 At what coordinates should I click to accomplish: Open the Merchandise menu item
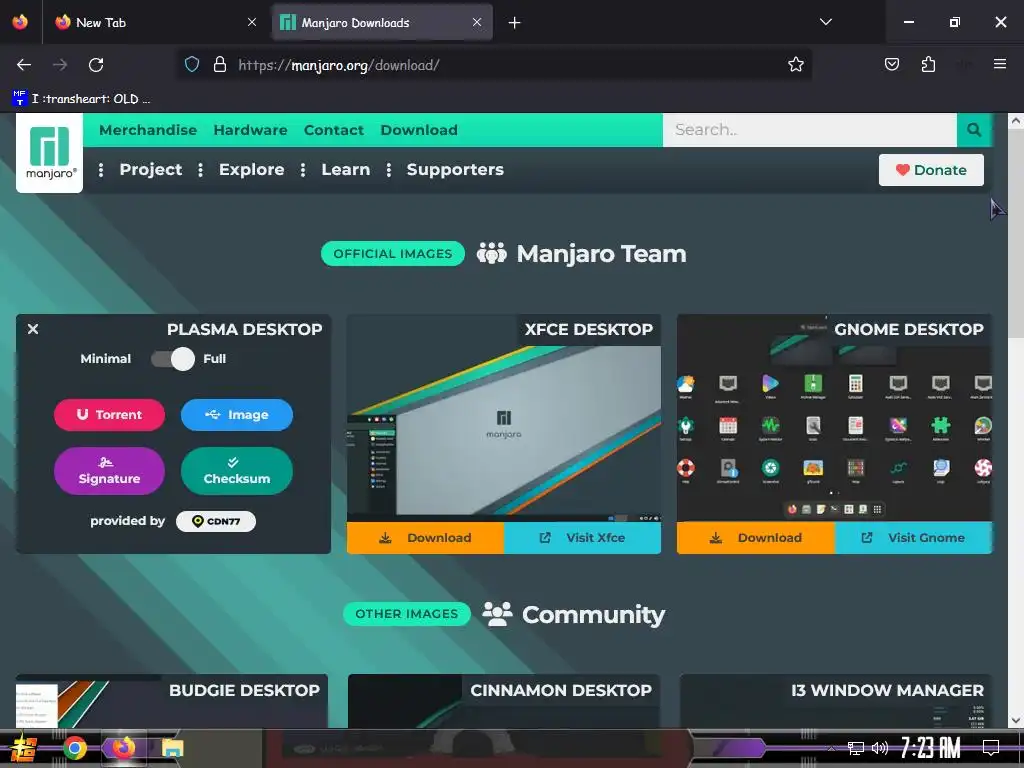148,130
